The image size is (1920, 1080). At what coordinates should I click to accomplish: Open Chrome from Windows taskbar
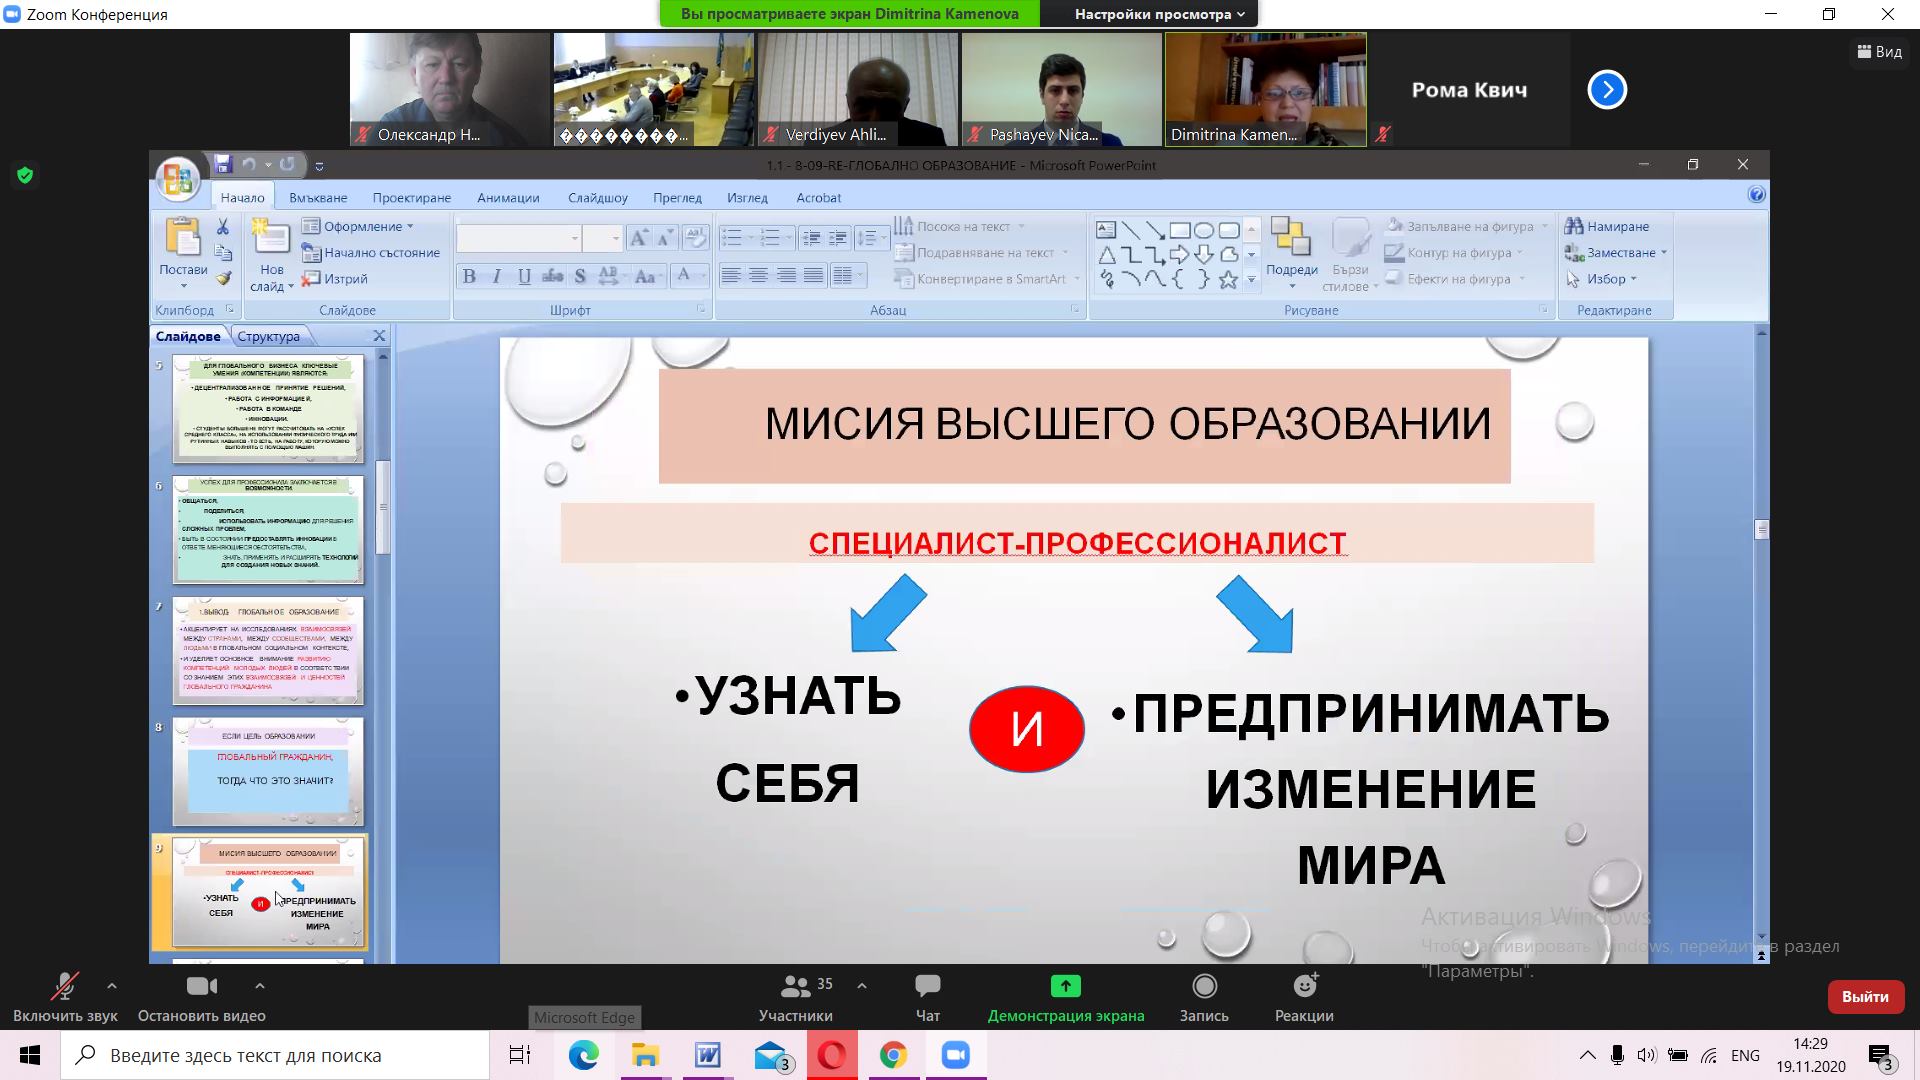893,1055
